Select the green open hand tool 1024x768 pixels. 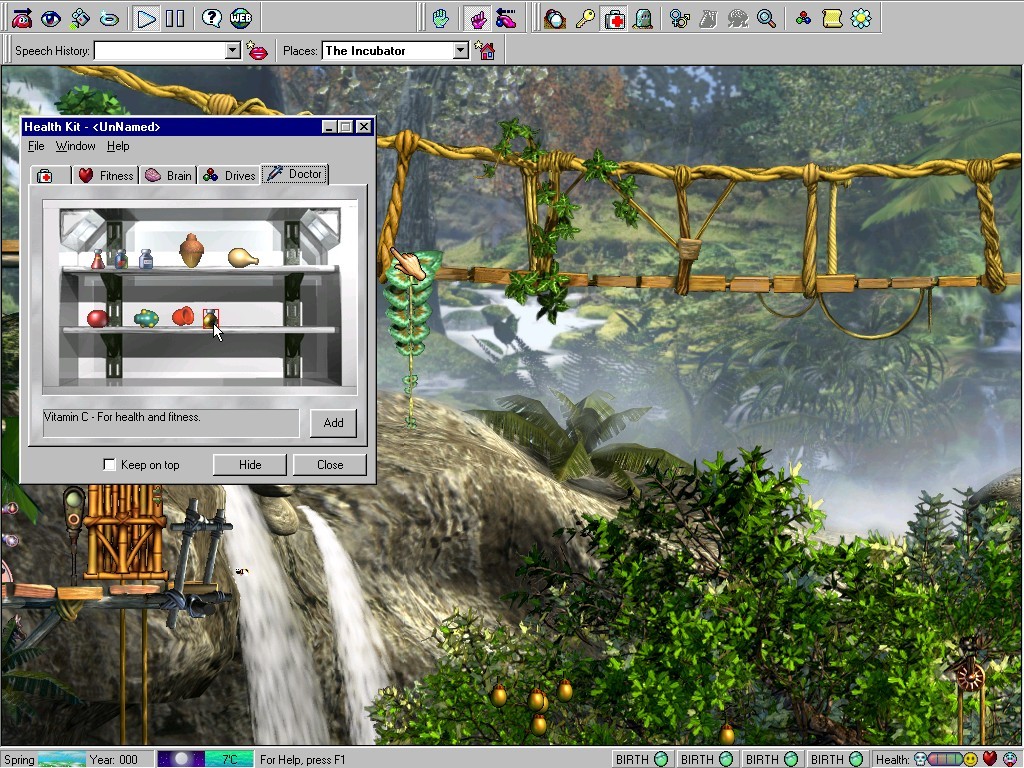pyautogui.click(x=441, y=18)
